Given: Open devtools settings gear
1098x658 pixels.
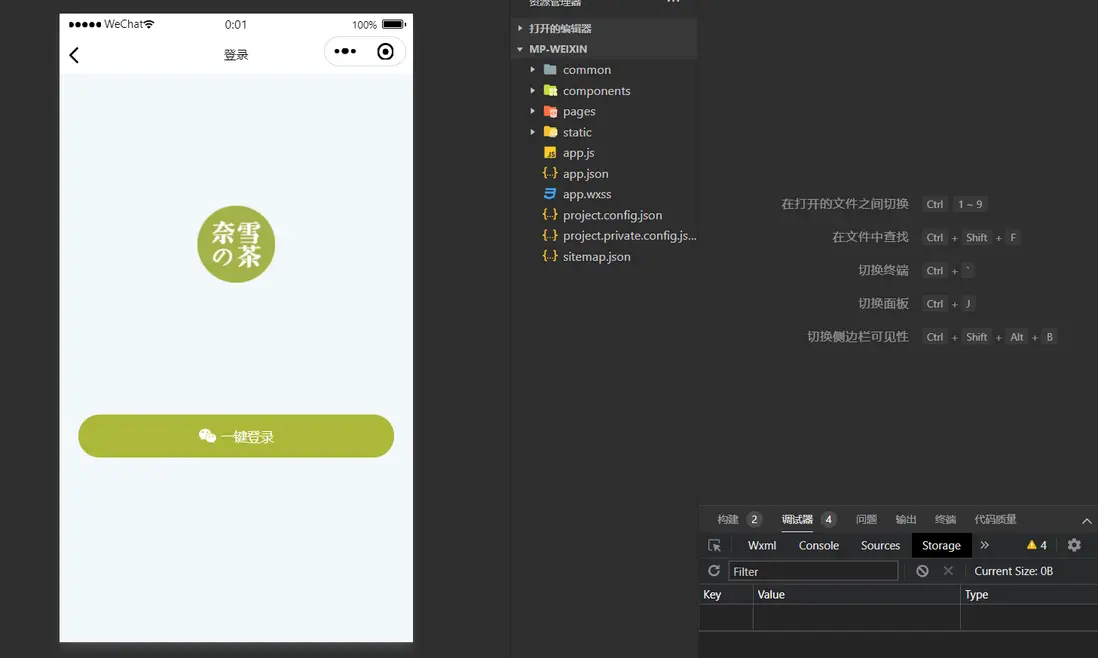Looking at the screenshot, I should [x=1074, y=545].
